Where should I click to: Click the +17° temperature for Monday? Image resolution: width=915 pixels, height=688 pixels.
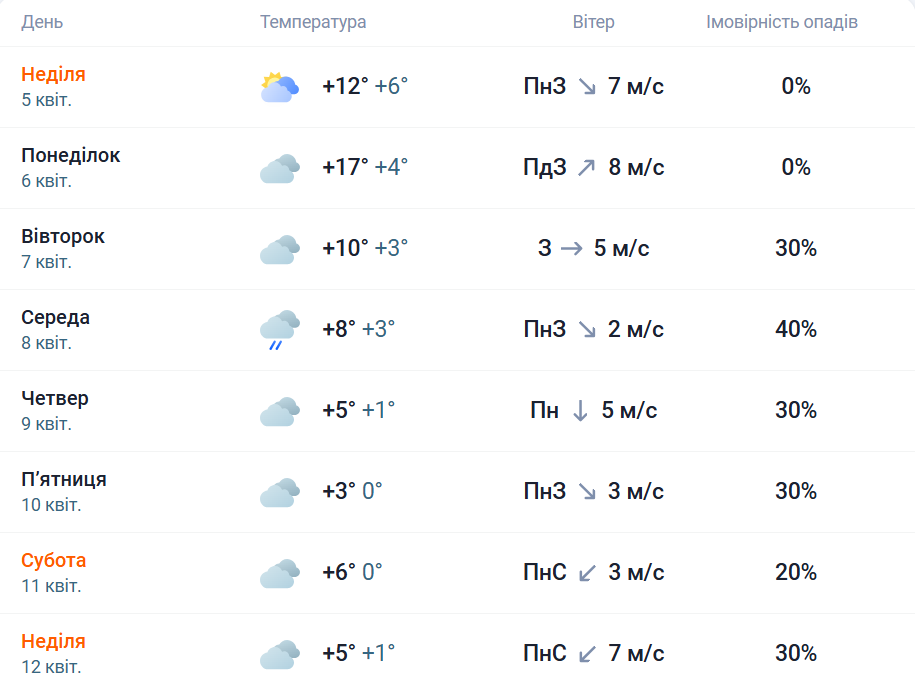[x=345, y=167]
